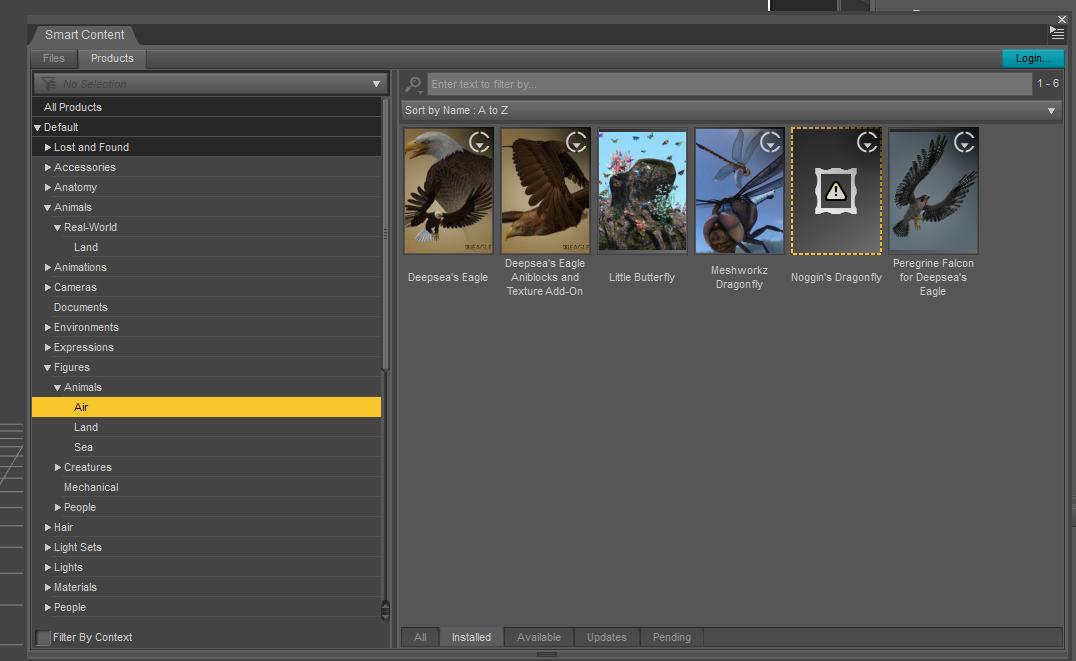
Task: Expand the Hair category
Action: click(48, 528)
